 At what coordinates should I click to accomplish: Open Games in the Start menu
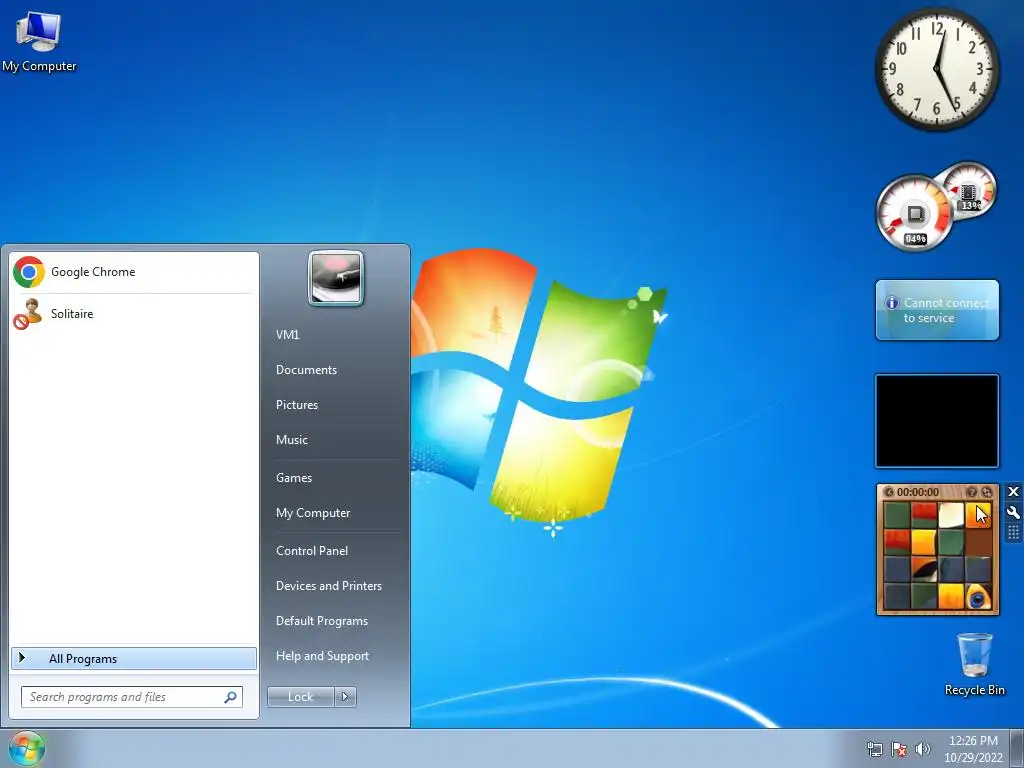tap(294, 478)
